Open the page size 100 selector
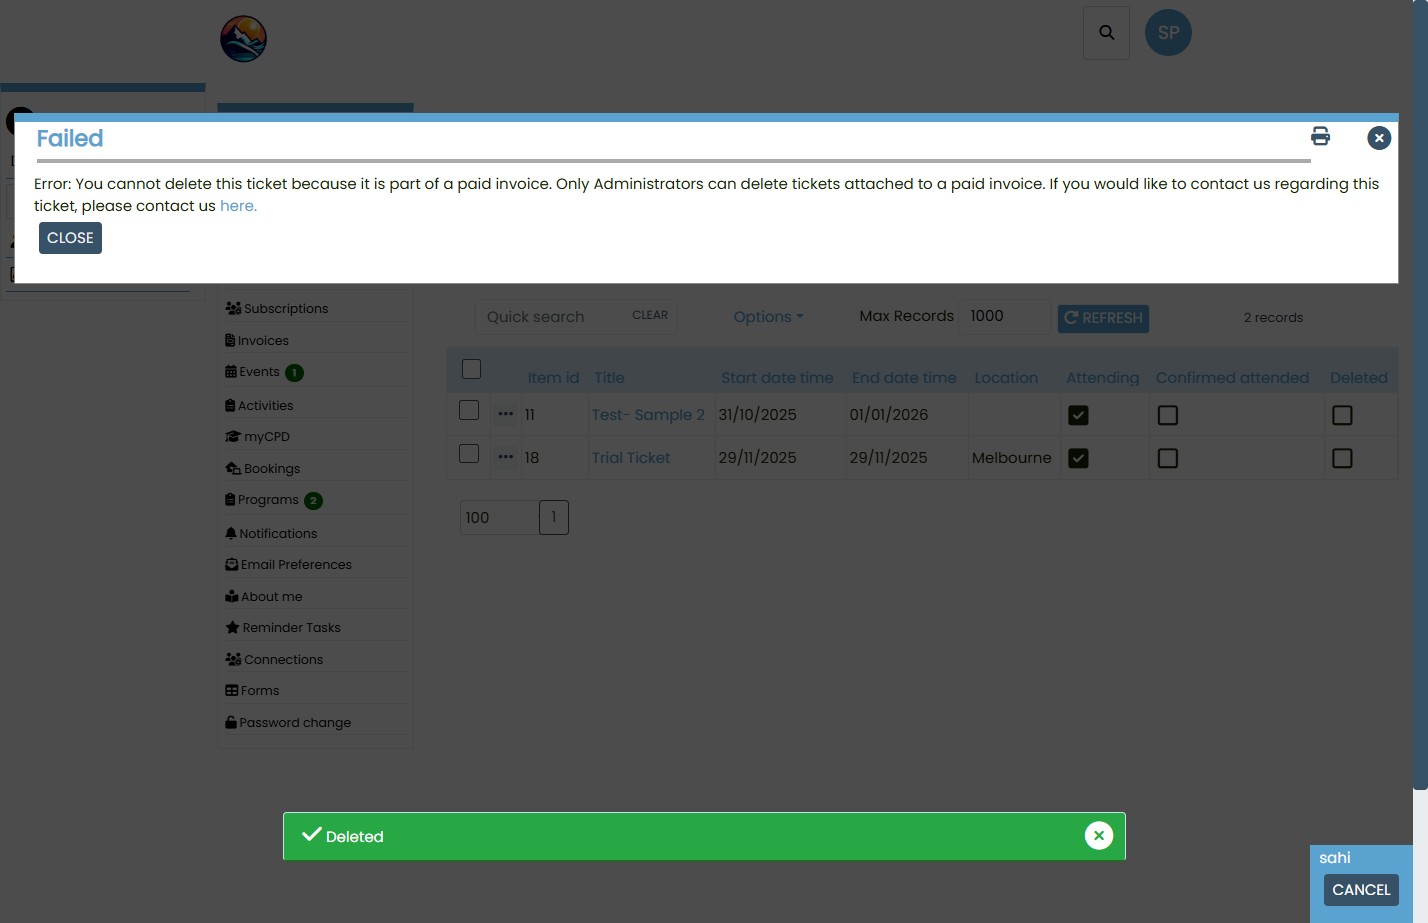1428x923 pixels. [498, 517]
